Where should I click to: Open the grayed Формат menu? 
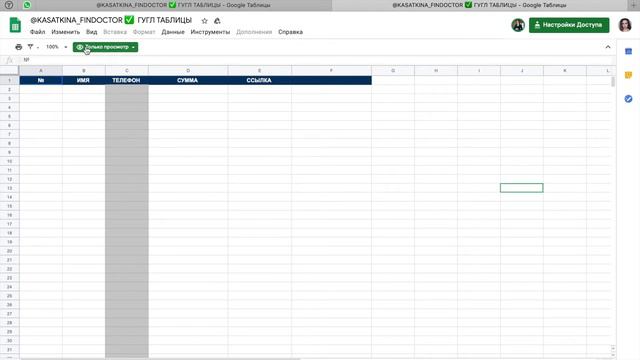click(144, 32)
